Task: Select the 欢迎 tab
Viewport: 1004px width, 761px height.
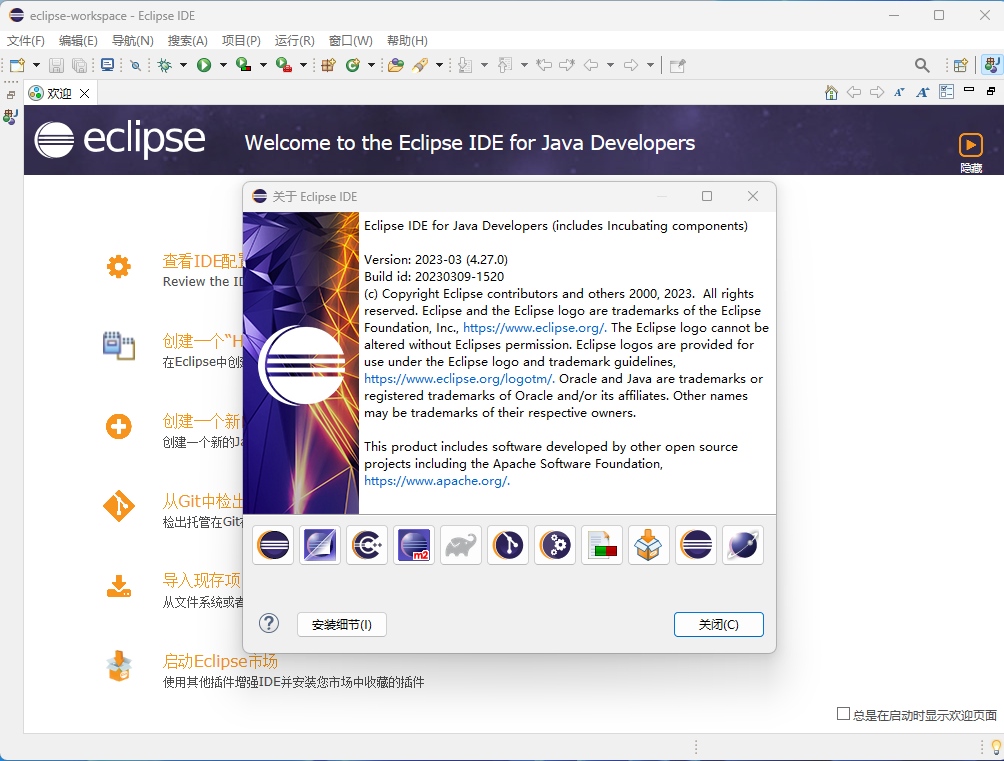Action: click(59, 94)
